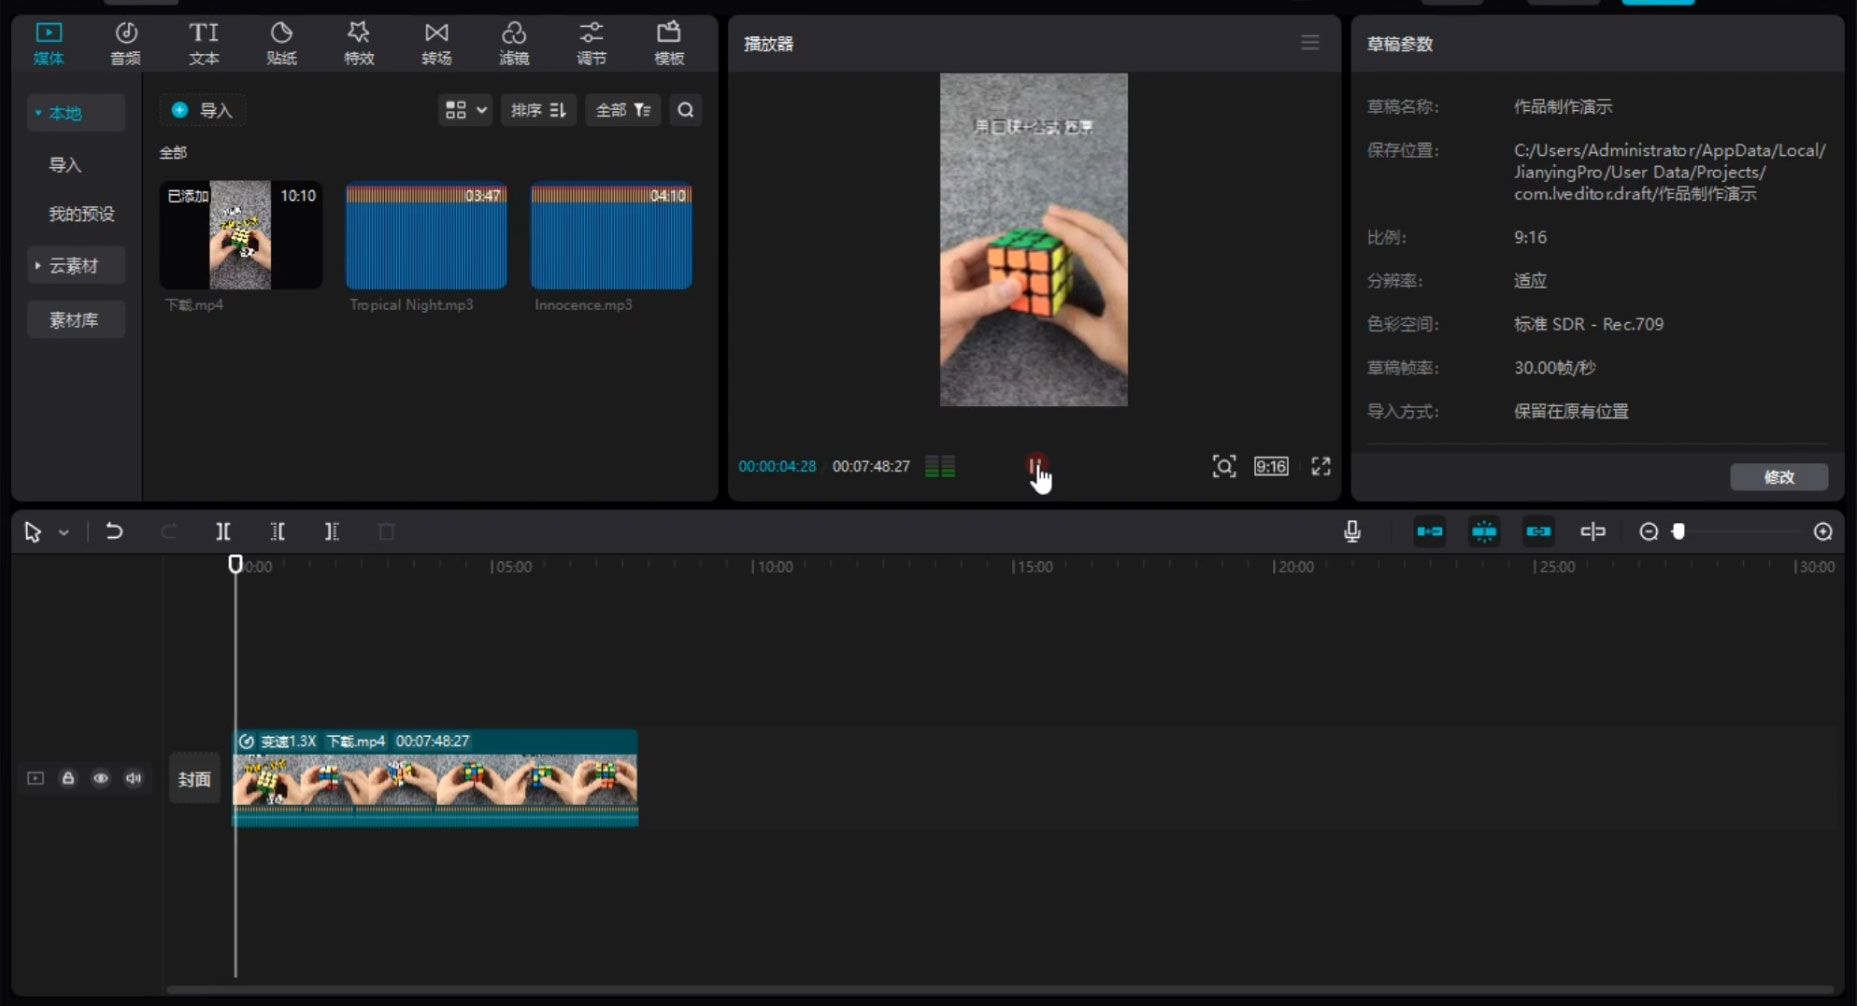Click the split clip tool icon
Viewport: 1857px width, 1006px height.
click(223, 532)
